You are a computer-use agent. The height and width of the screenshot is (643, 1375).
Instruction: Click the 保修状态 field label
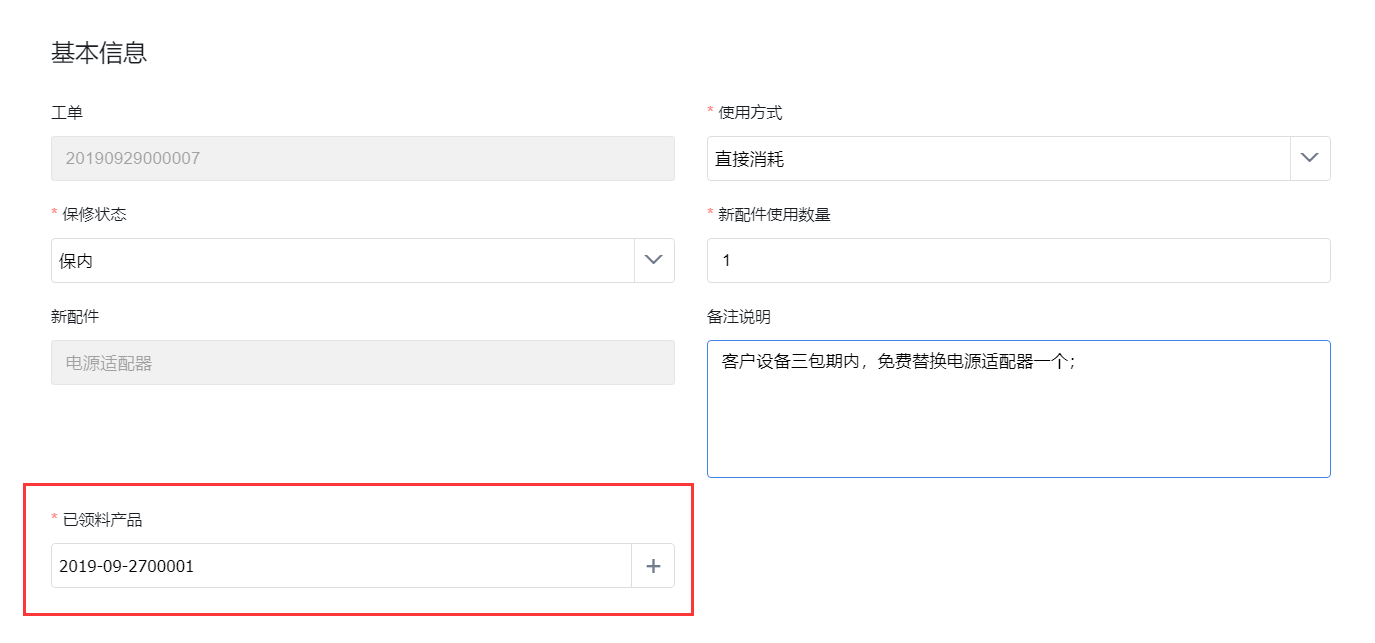pos(94,215)
